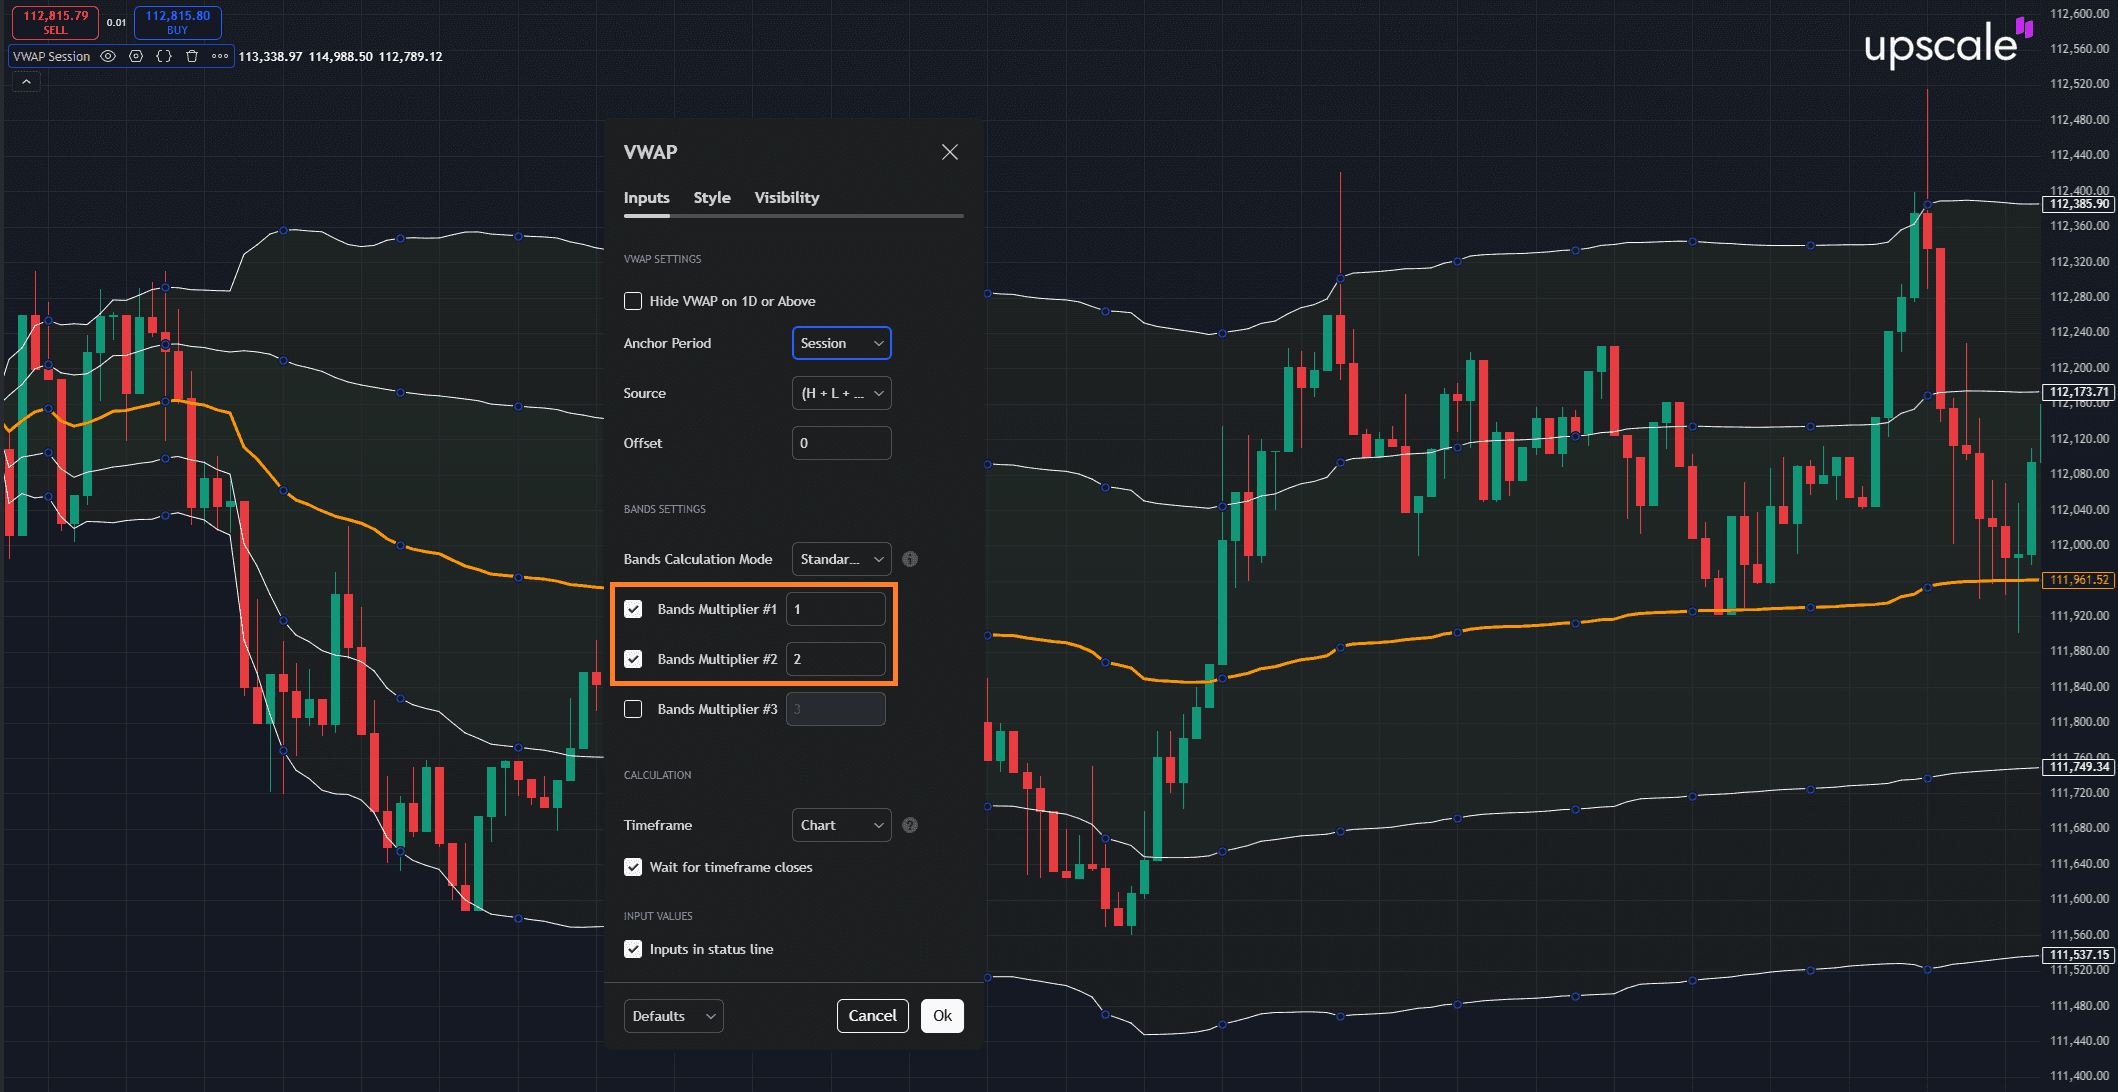The width and height of the screenshot is (2118, 1092).
Task: Collapse the indicator legend with the chevron arrow
Action: 25,81
